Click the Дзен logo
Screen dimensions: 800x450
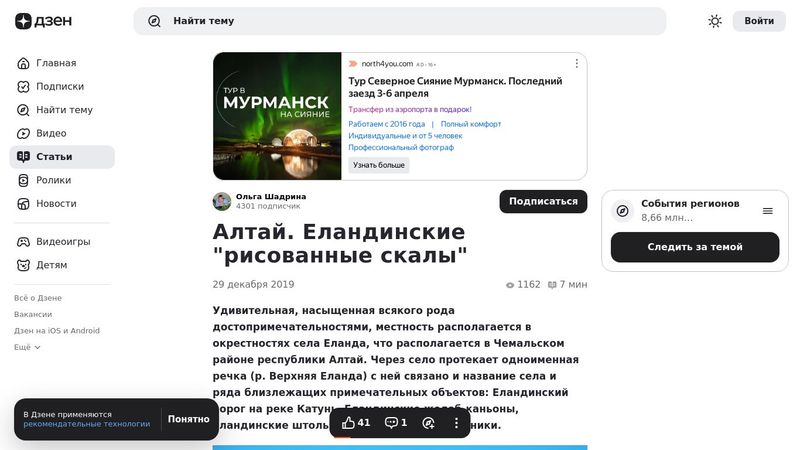click(x=37, y=21)
